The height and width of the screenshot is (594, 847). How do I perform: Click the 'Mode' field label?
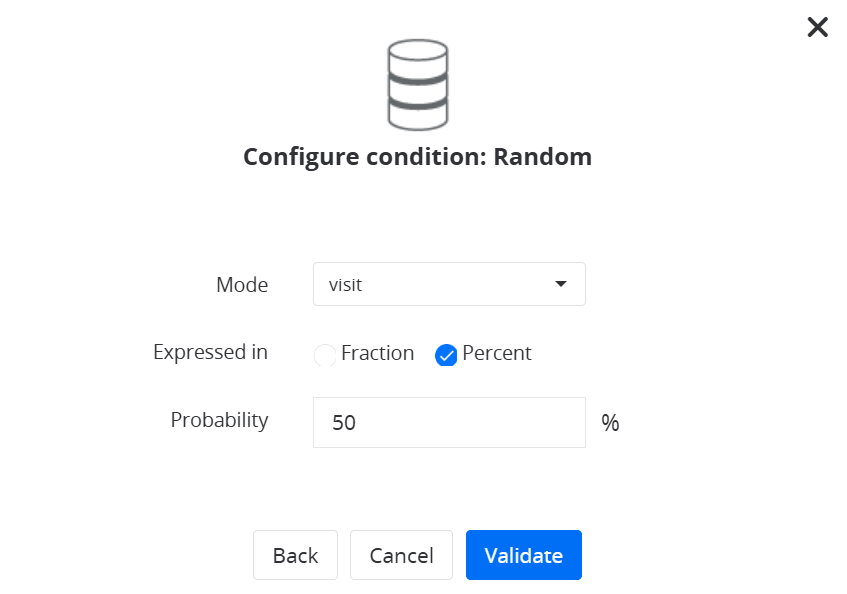[242, 285]
